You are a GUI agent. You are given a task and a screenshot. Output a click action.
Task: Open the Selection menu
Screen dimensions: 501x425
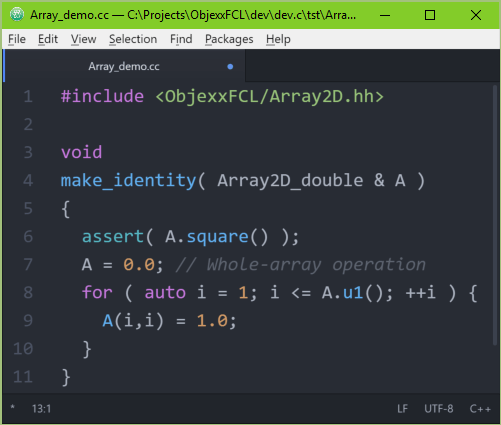point(133,39)
